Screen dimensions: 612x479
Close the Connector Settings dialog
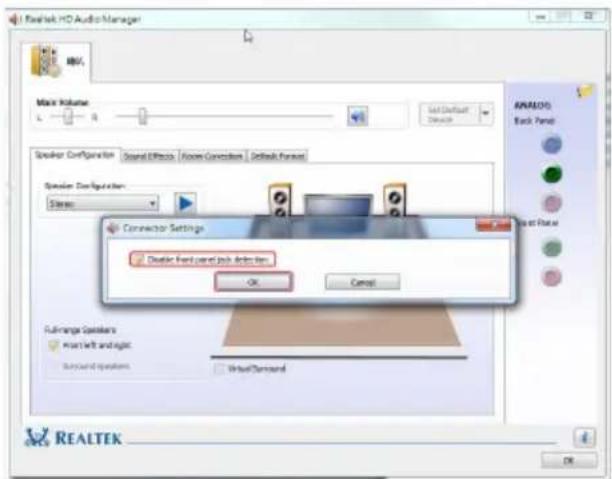tap(493, 225)
